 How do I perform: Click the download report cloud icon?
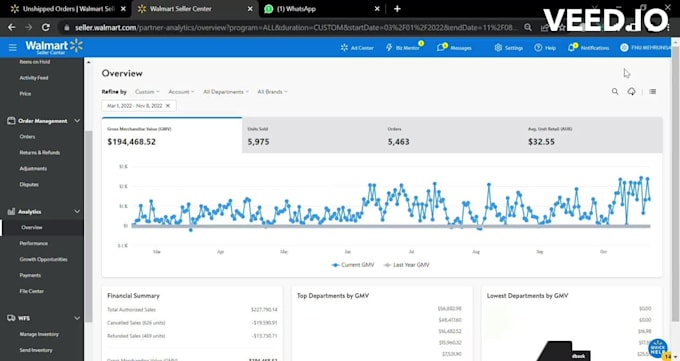click(x=631, y=92)
